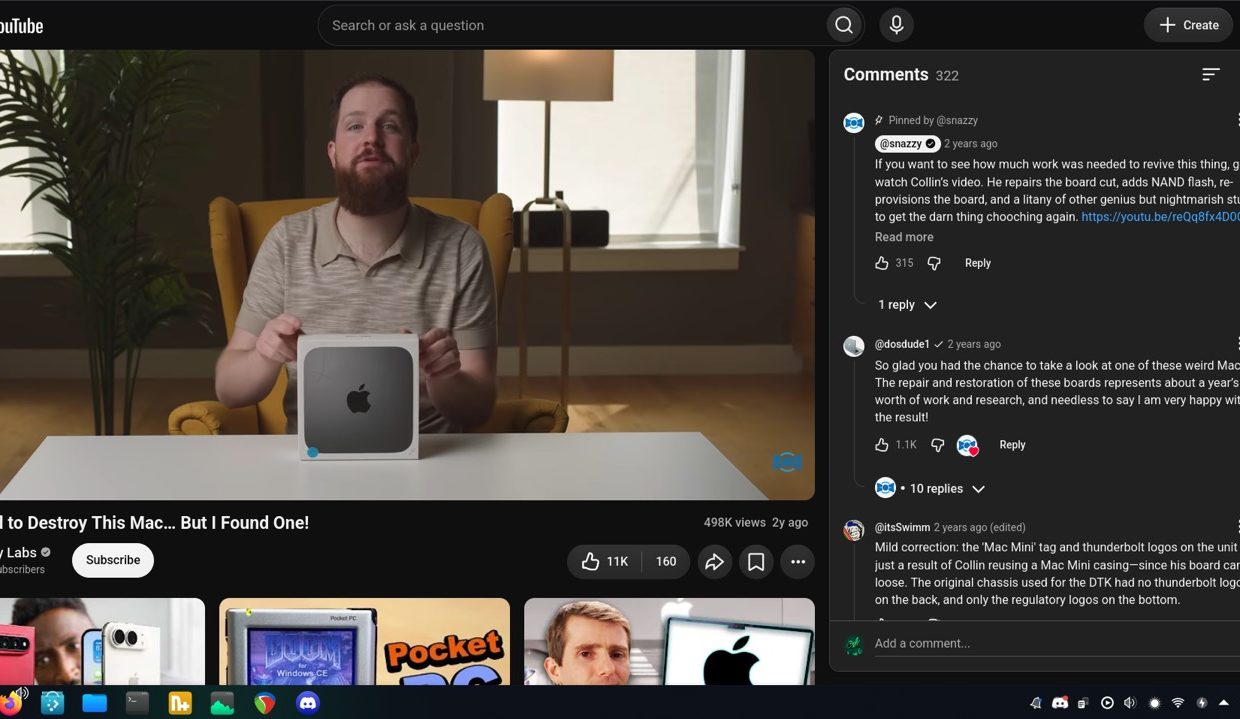Launch the Discover software store taskbar icon
The image size is (1240, 719).
52,703
